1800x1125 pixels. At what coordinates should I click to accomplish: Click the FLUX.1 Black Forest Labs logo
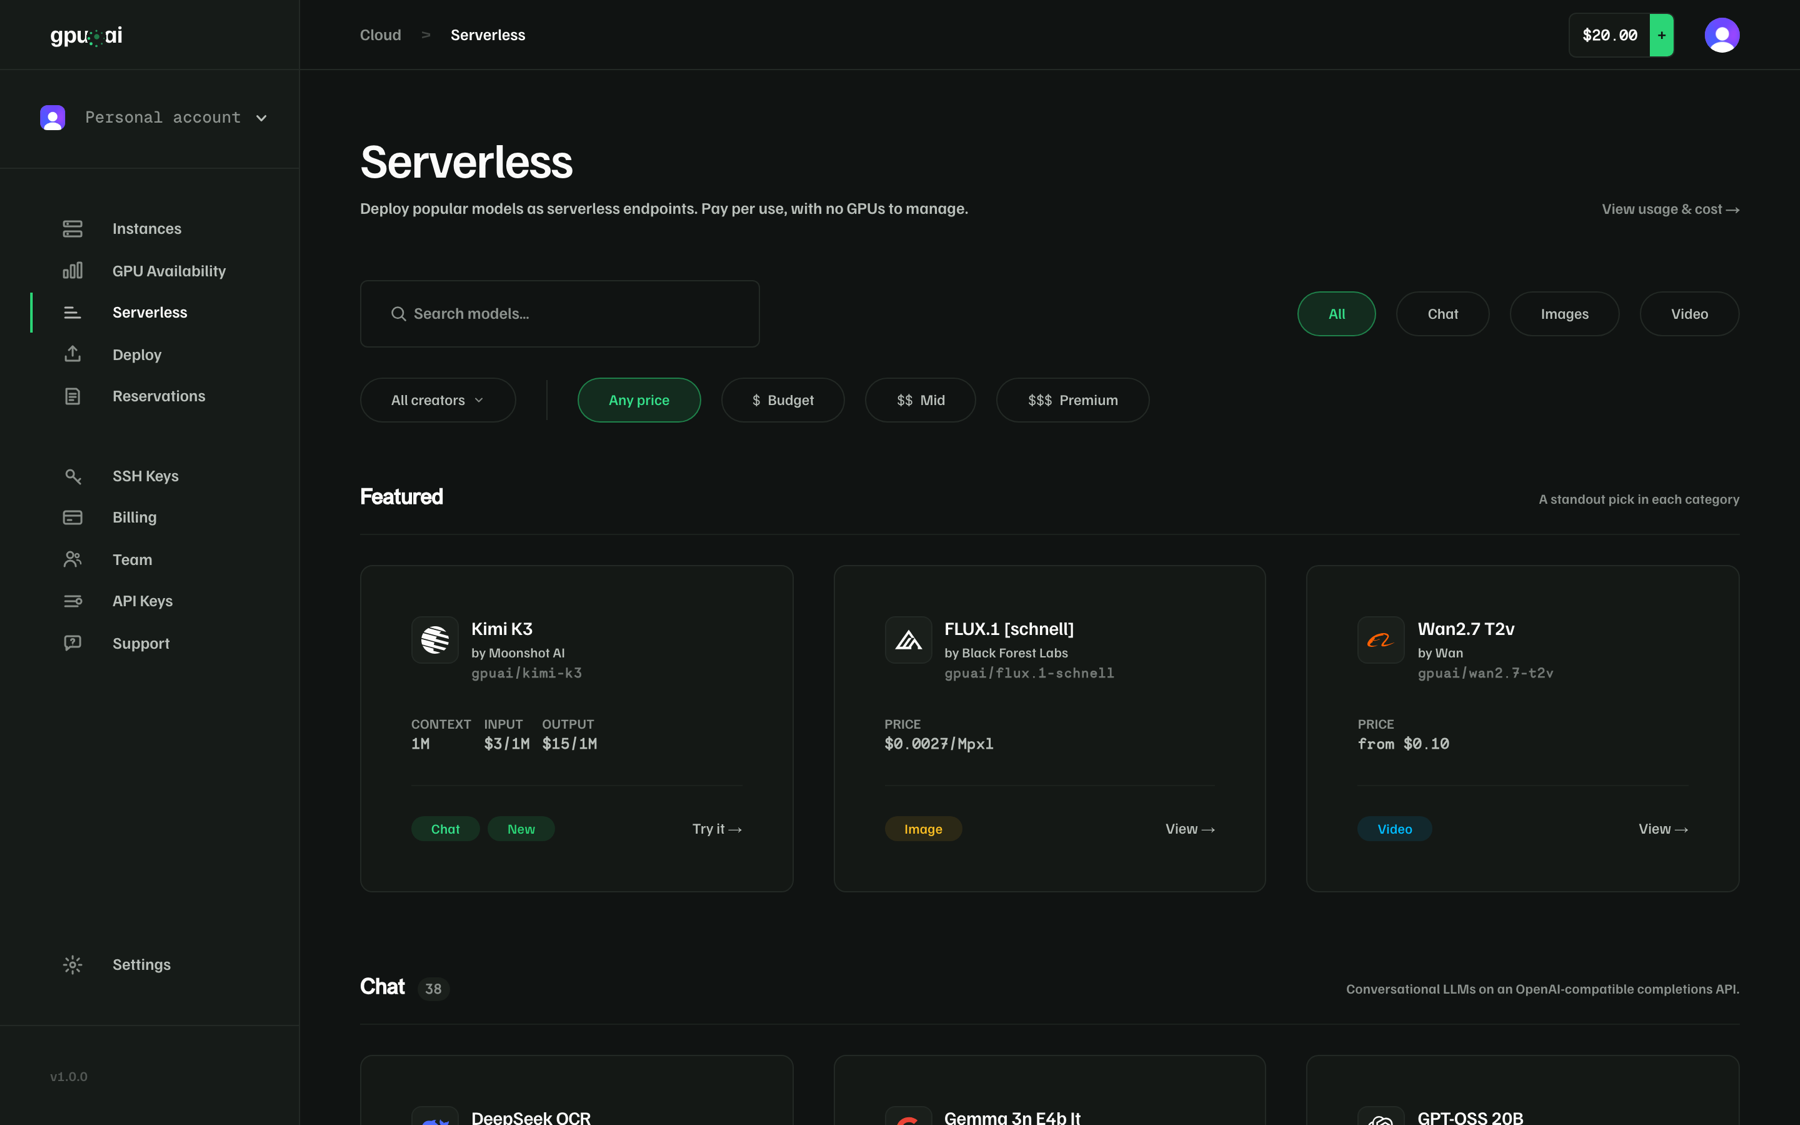click(908, 640)
